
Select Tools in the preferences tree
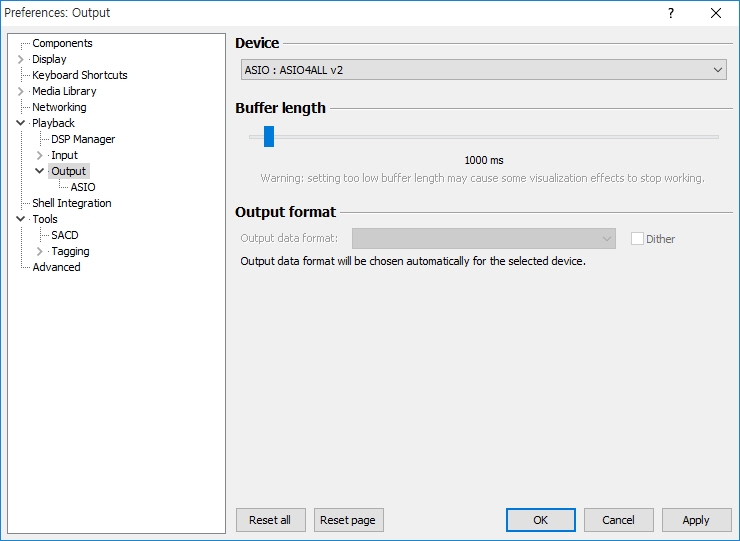[x=44, y=219]
